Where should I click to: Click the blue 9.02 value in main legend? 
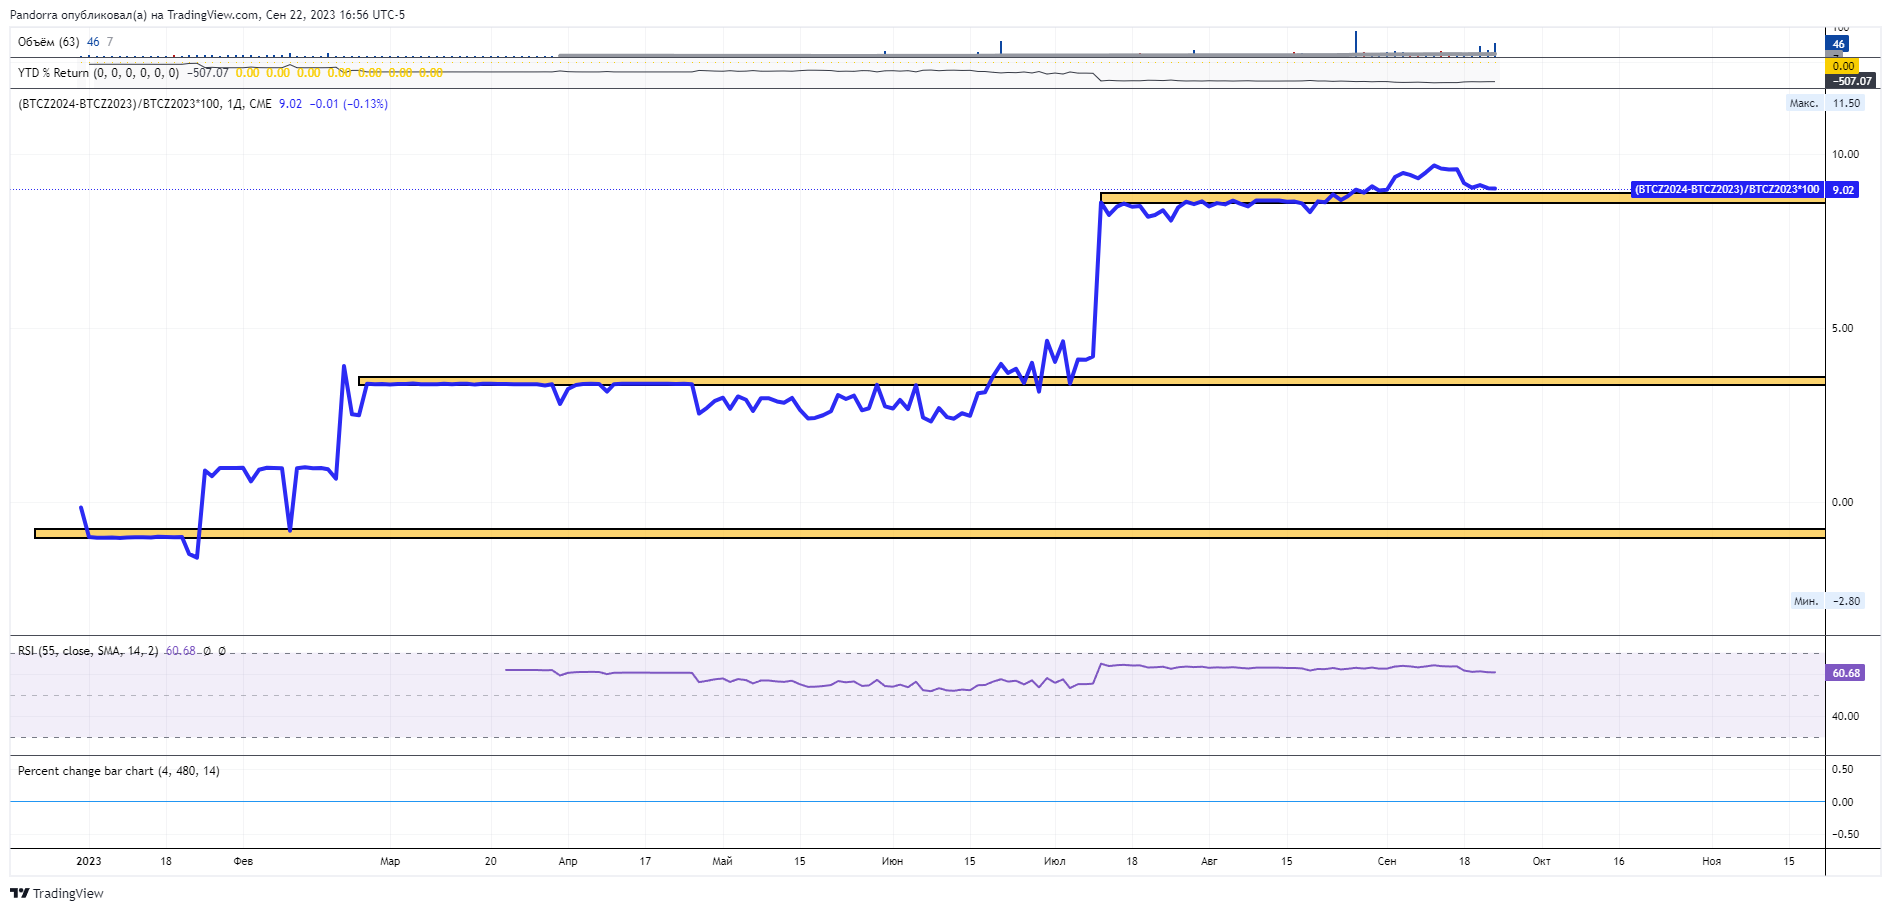[x=290, y=104]
